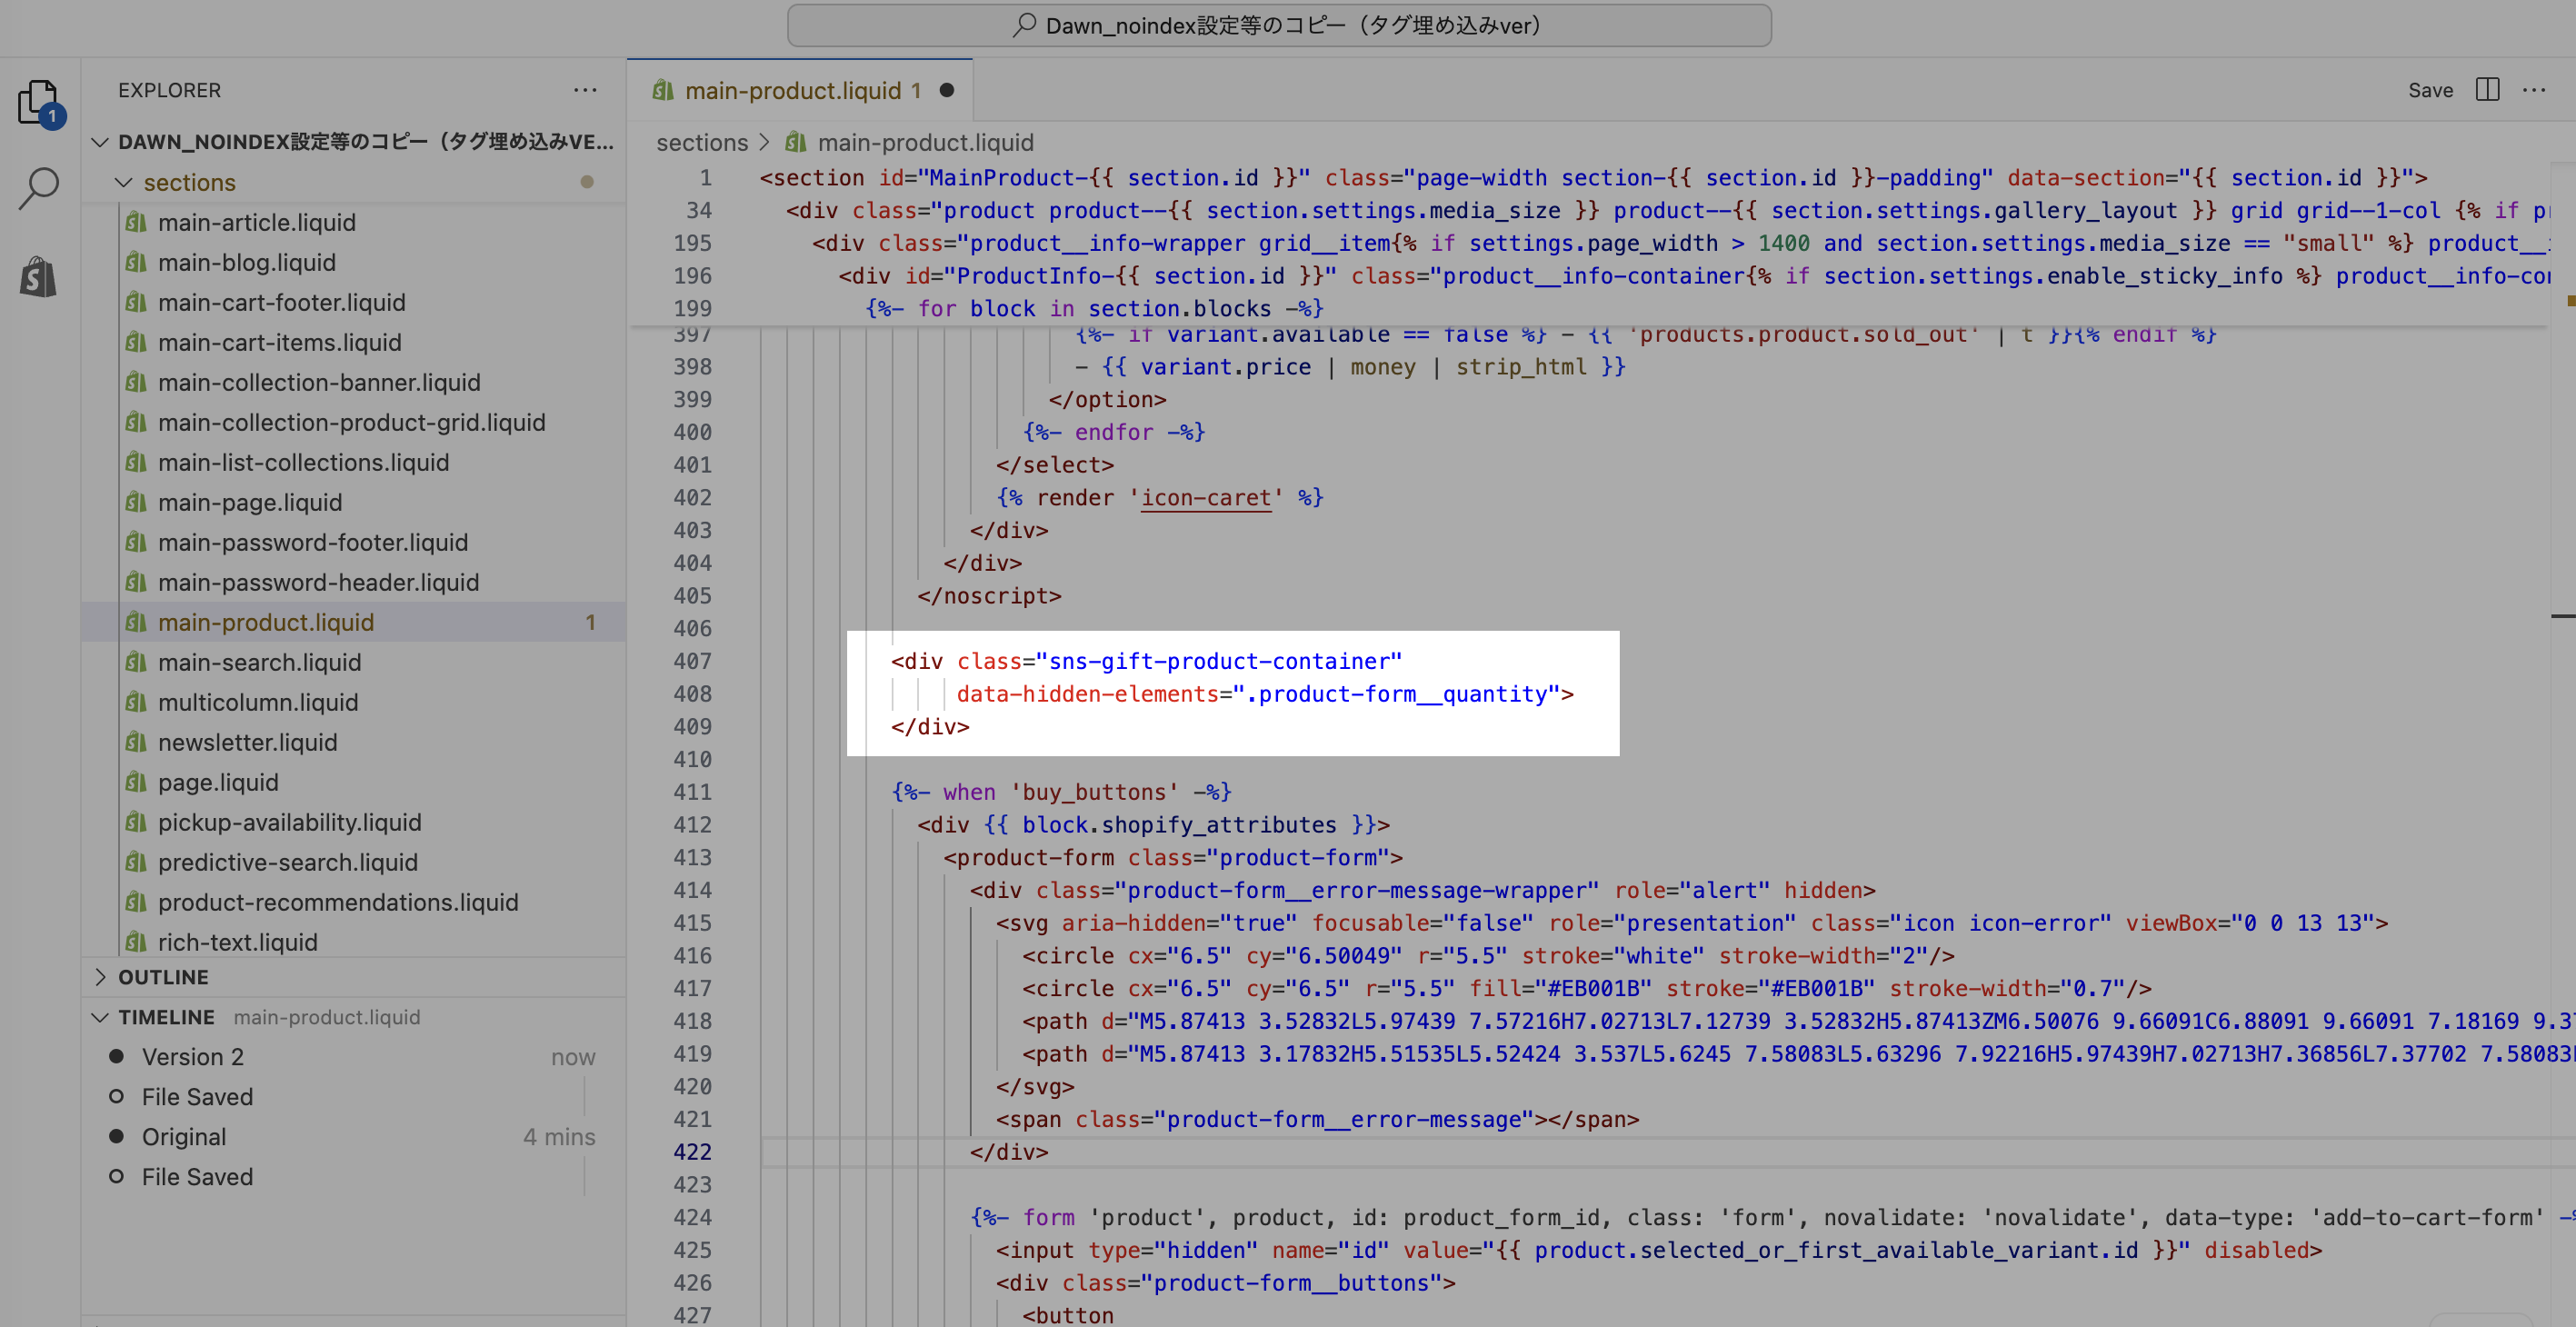This screenshot has width=2576, height=1327.
Task: Open main-list-collections.liquid file
Action: coord(304,462)
